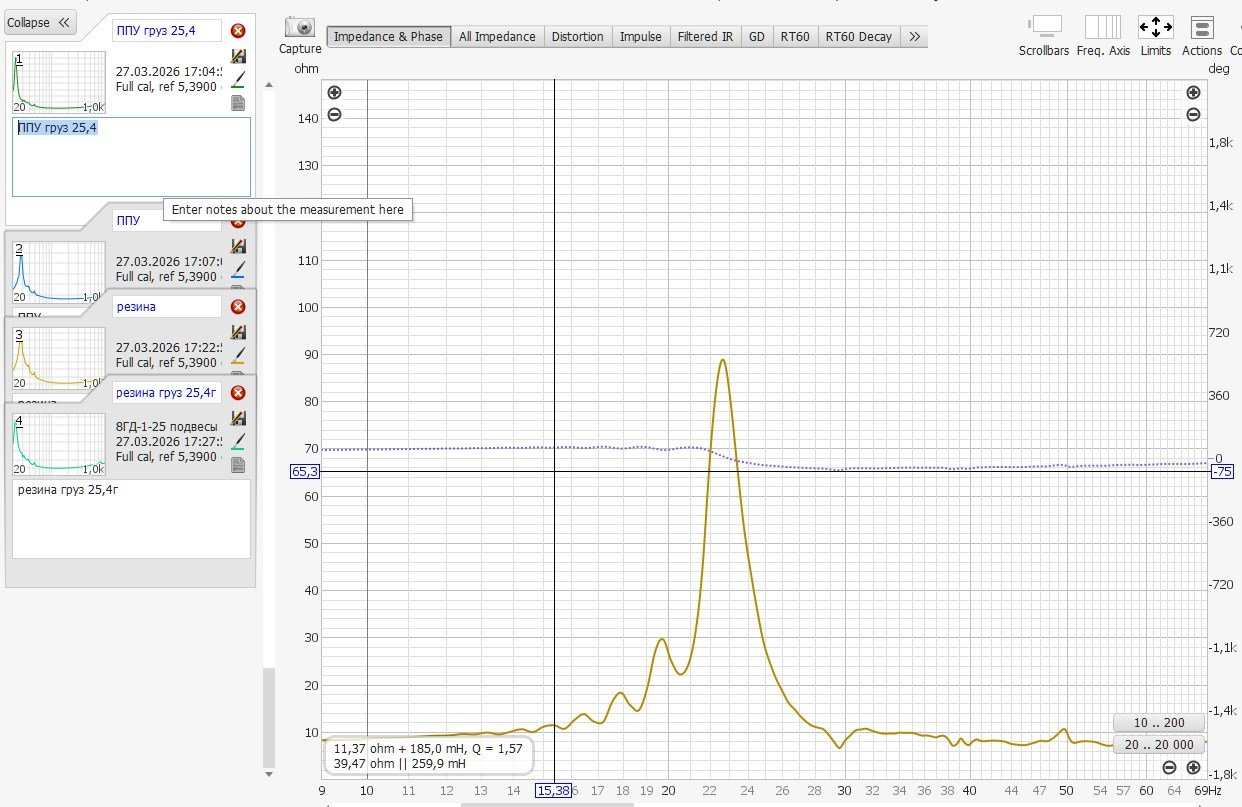1242x807 pixels.
Task: Save measurement 3 'резина' with disk icon
Action: [238, 332]
